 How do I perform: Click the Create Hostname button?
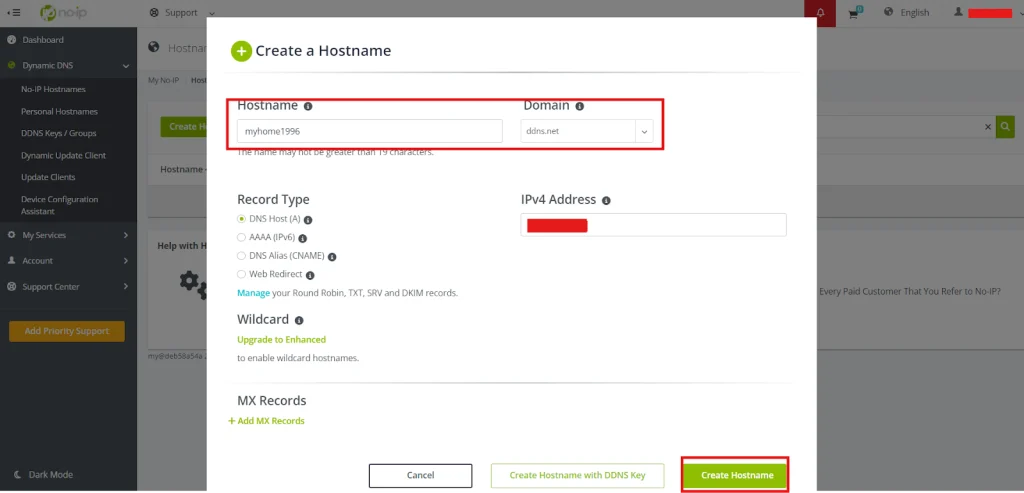(x=736, y=475)
